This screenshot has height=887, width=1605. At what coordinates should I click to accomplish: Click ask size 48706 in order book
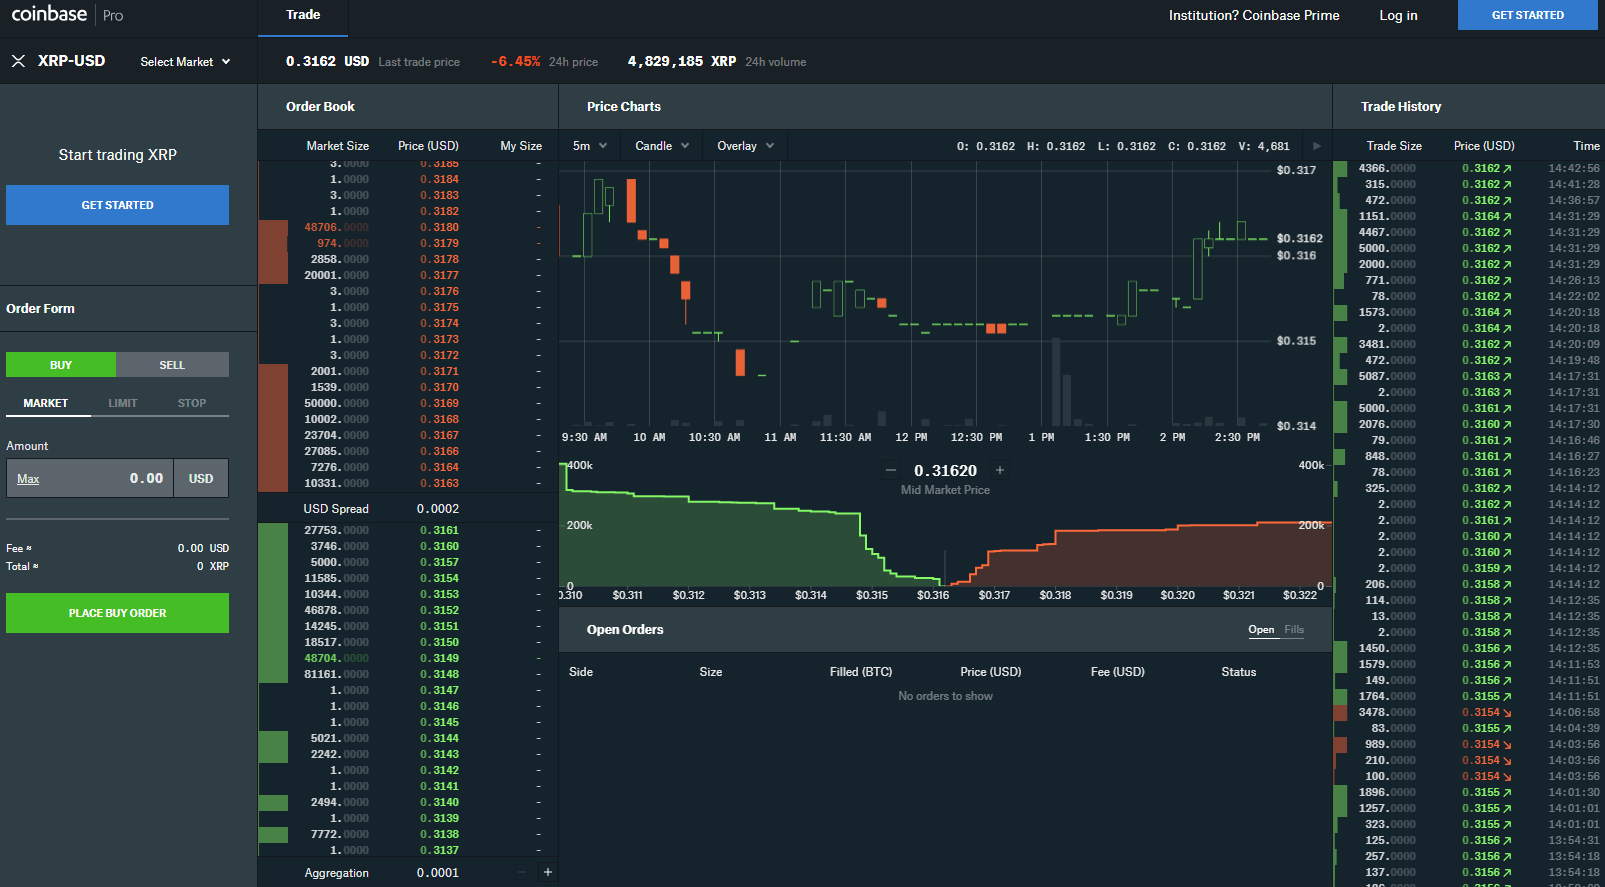pyautogui.click(x=336, y=227)
